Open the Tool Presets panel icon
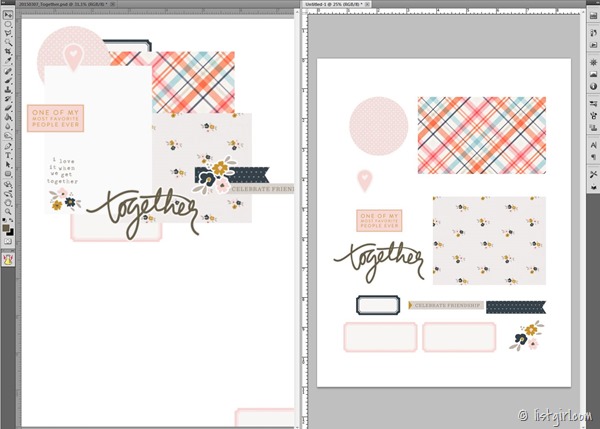600x429 pixels. (593, 175)
